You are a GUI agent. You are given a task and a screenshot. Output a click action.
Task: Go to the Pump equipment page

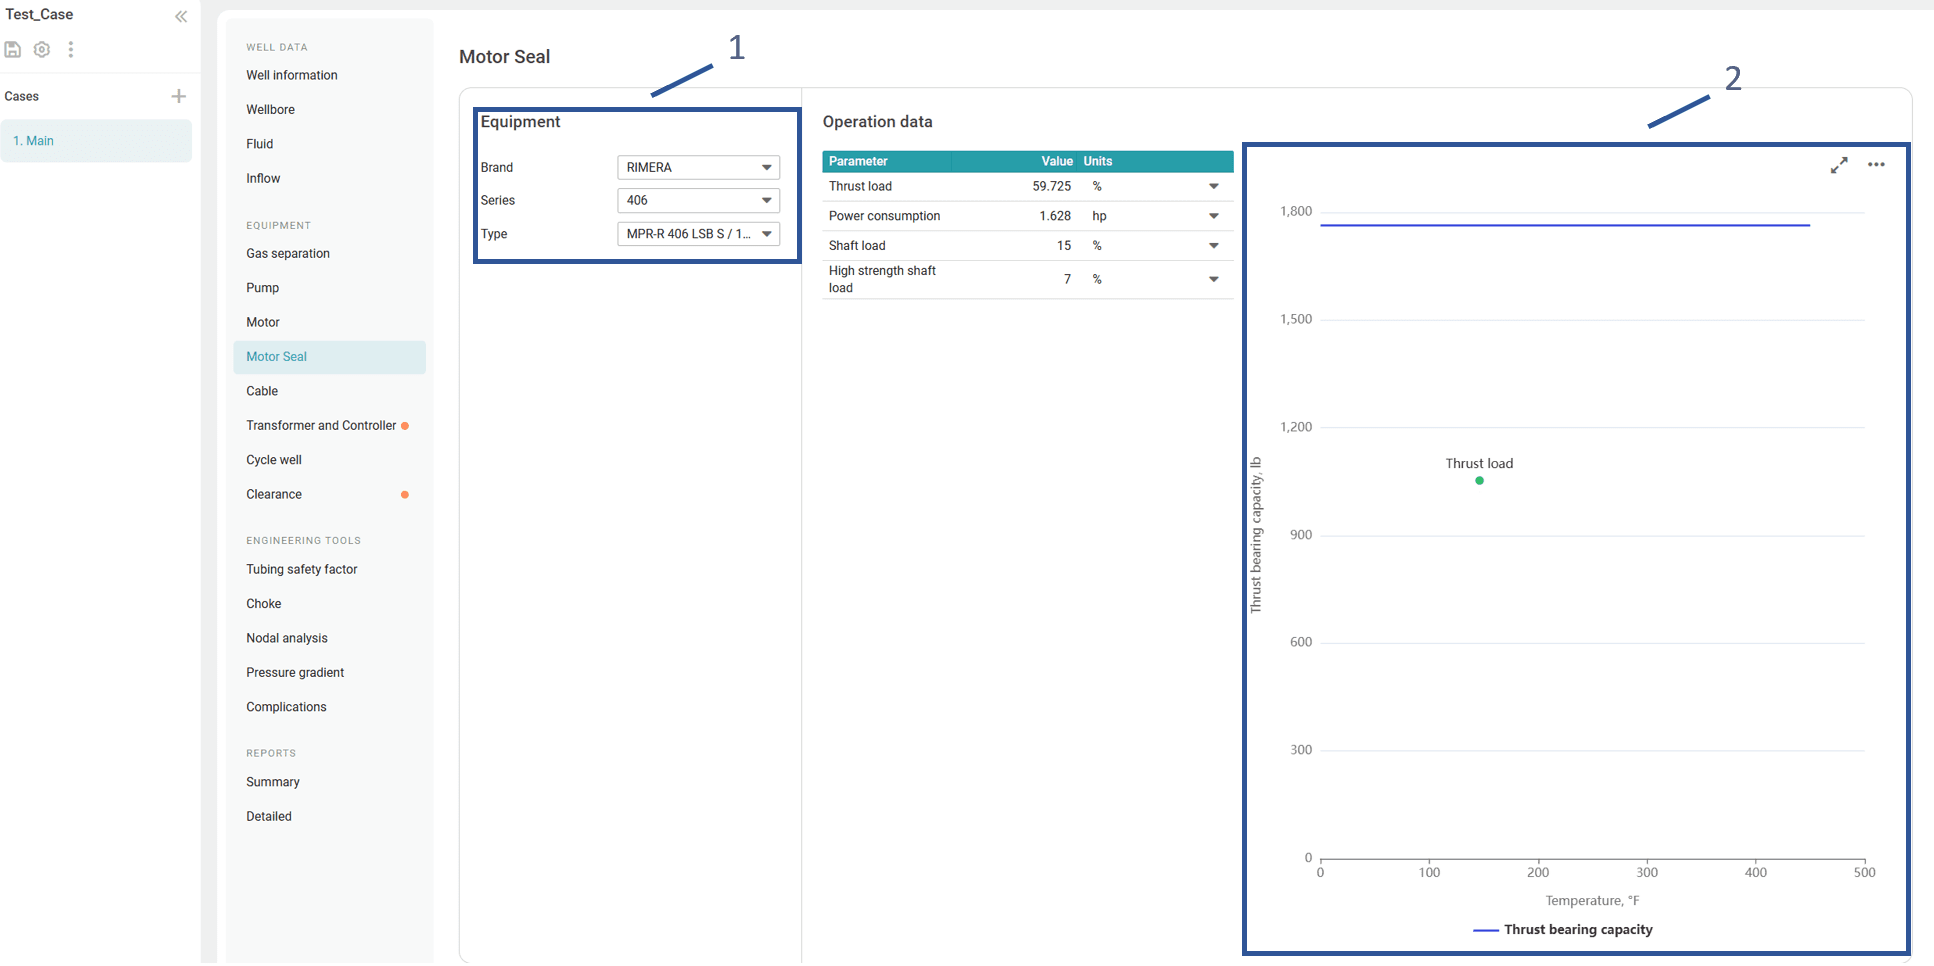pos(263,288)
